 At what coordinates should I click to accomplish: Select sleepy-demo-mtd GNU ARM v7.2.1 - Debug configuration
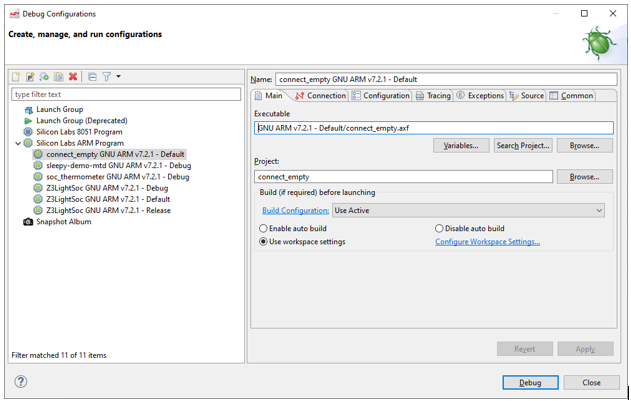point(119,165)
